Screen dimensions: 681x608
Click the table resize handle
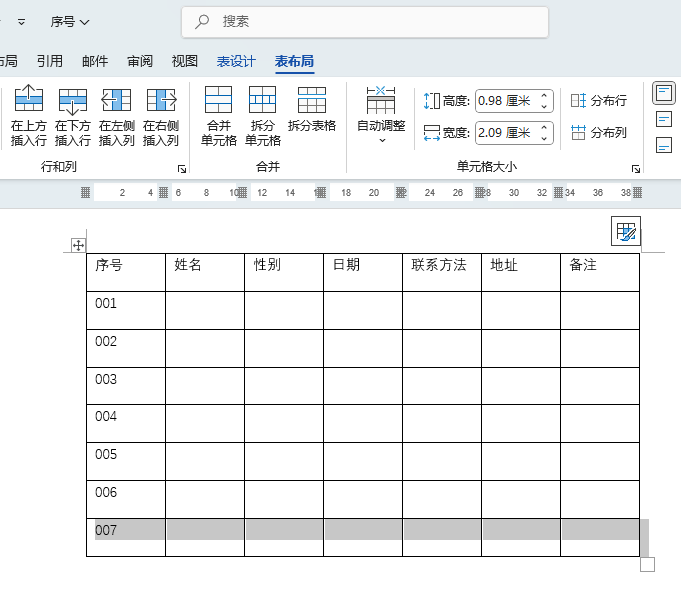[x=647, y=565]
